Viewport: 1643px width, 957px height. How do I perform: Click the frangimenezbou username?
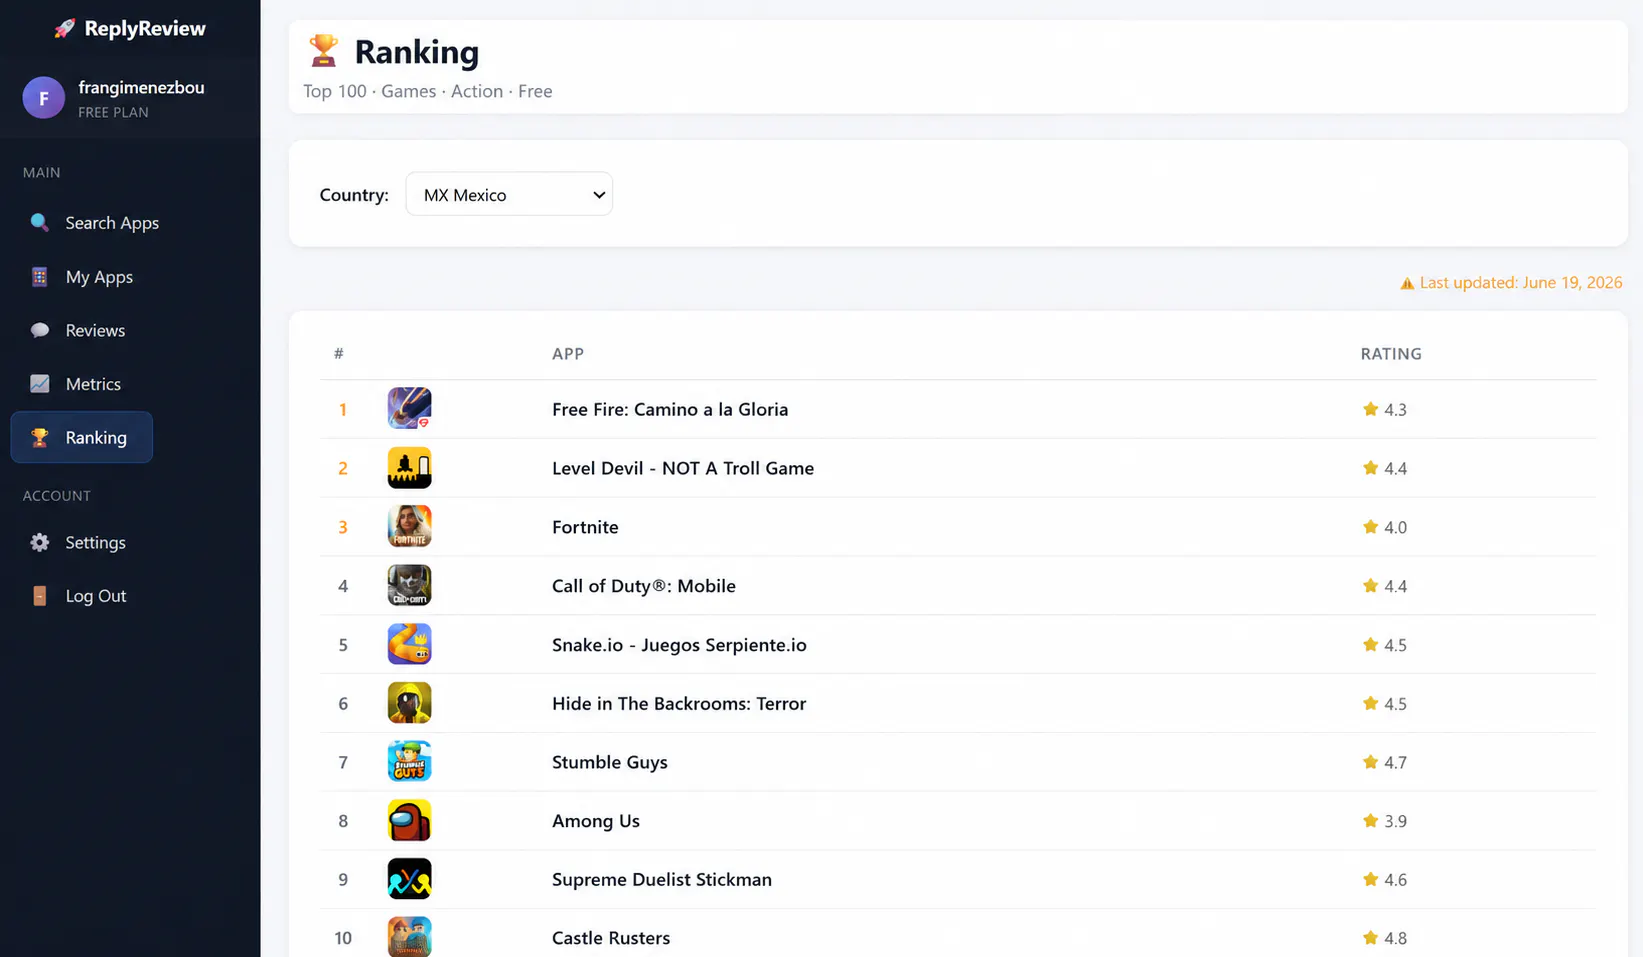(x=141, y=87)
